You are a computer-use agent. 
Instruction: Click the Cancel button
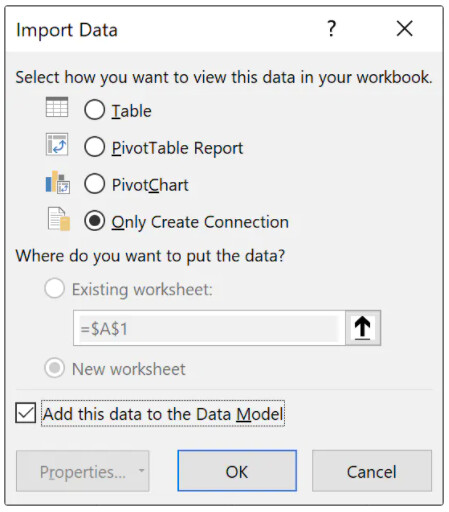tap(372, 471)
